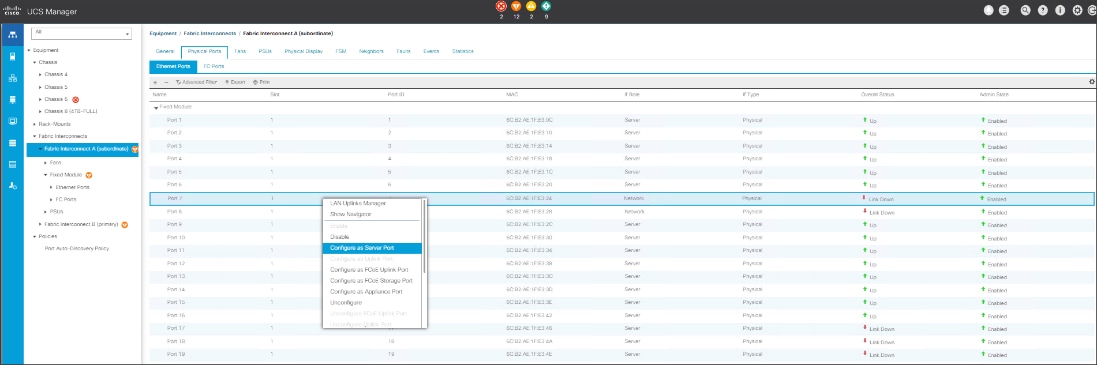
Task: Collapse the Fixed Module group in table
Action: (156, 108)
